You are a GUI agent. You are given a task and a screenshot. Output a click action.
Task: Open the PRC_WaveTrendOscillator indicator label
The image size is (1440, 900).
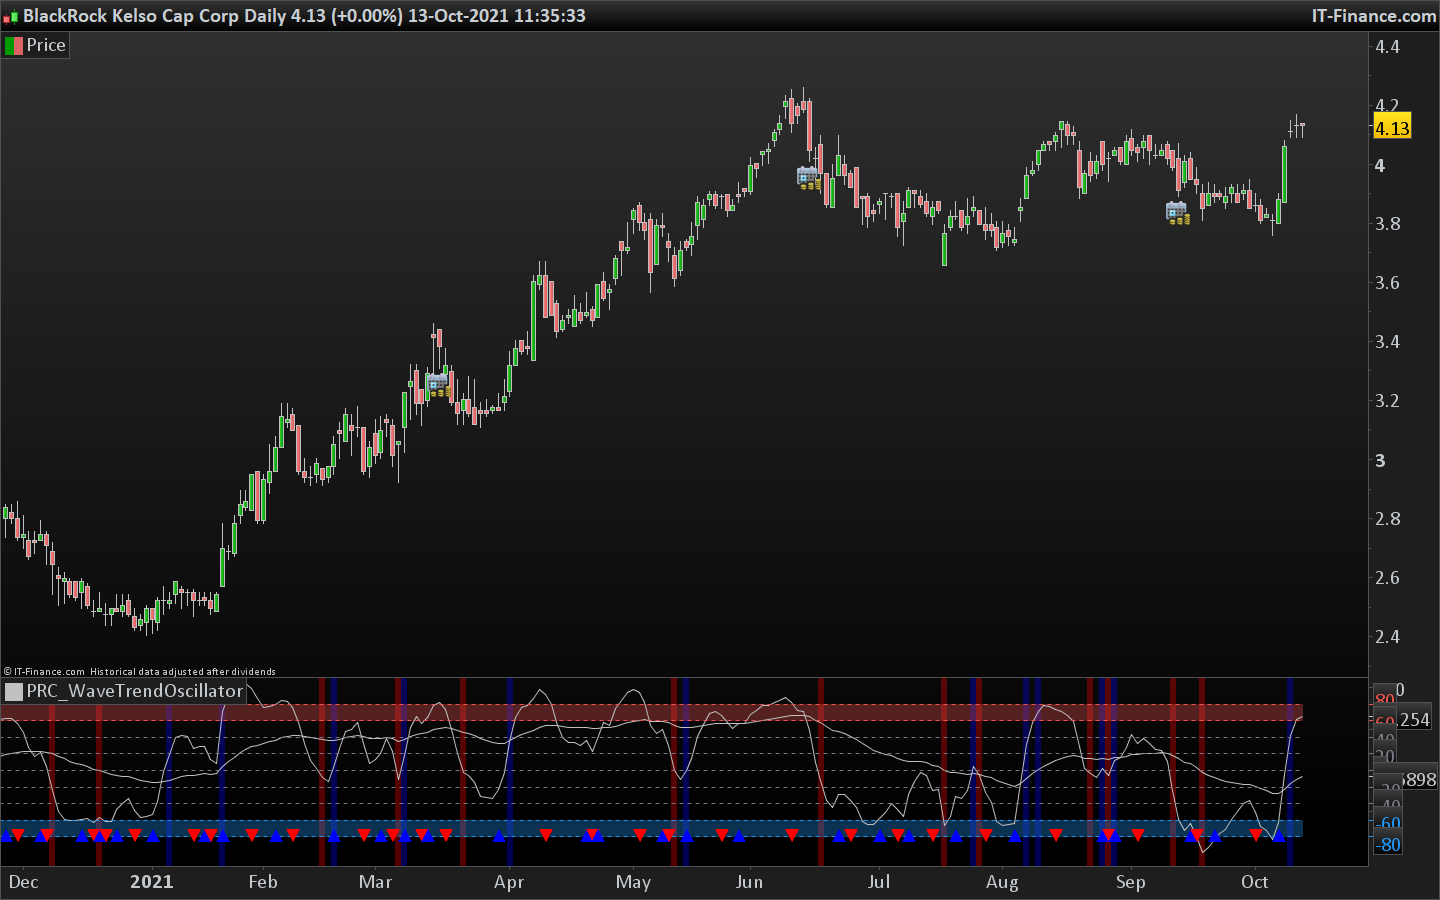tap(135, 691)
